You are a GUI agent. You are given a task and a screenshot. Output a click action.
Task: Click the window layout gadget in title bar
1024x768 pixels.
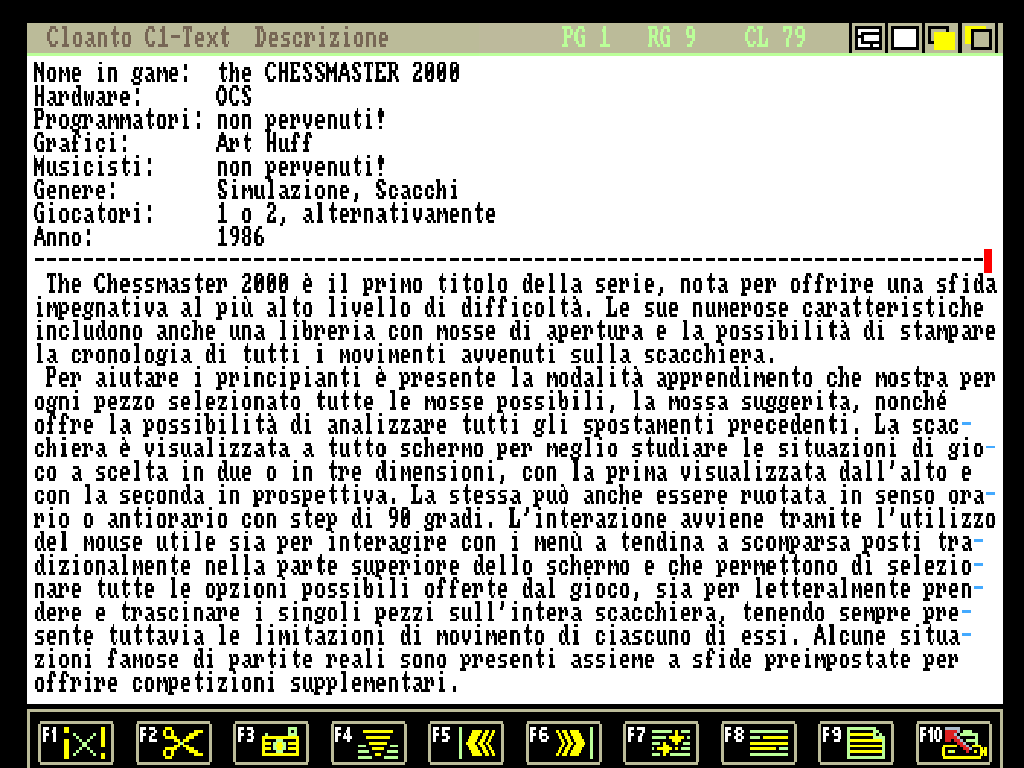868,39
